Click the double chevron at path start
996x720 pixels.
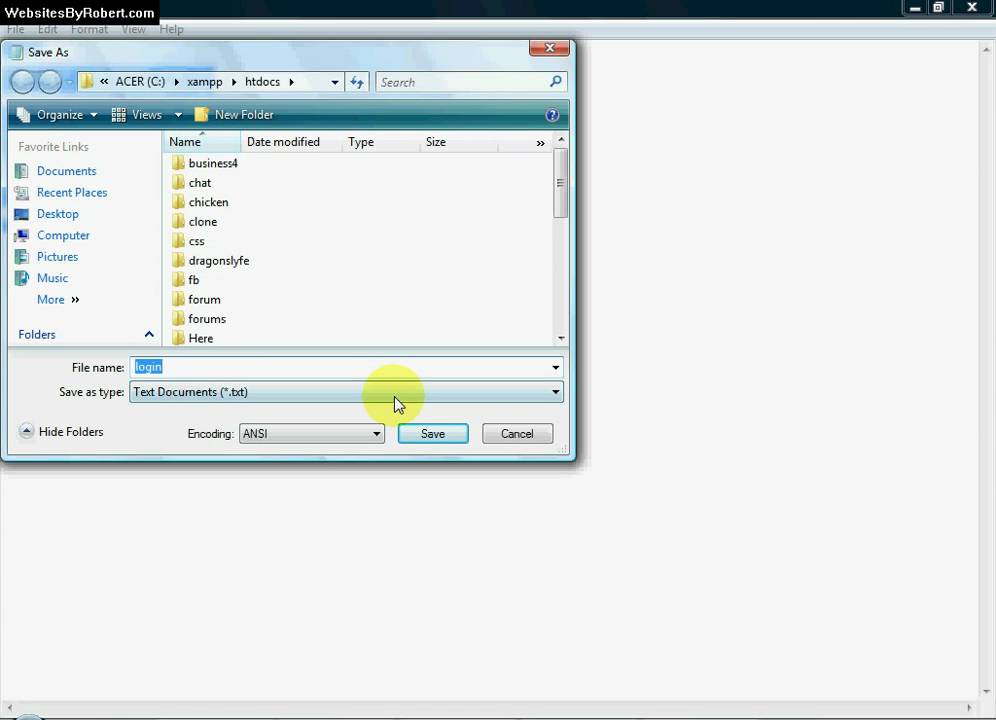pos(104,81)
